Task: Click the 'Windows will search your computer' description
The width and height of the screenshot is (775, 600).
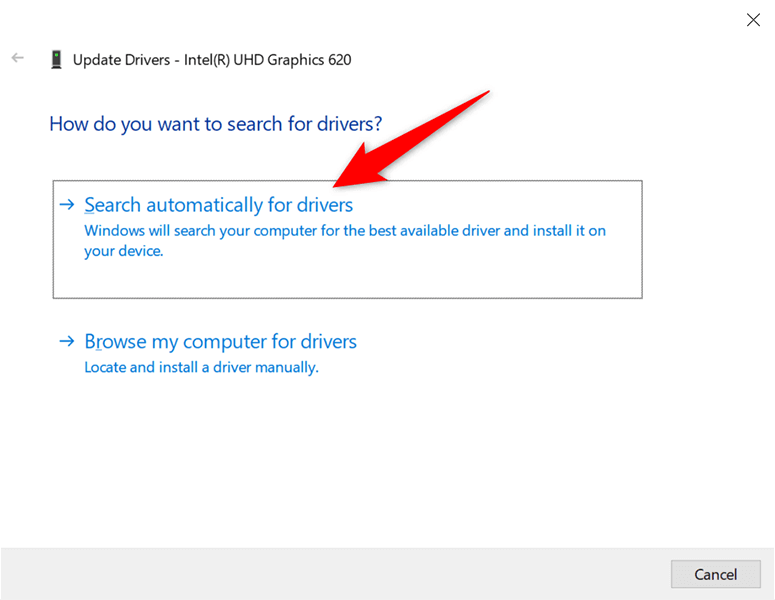Action: point(345,231)
